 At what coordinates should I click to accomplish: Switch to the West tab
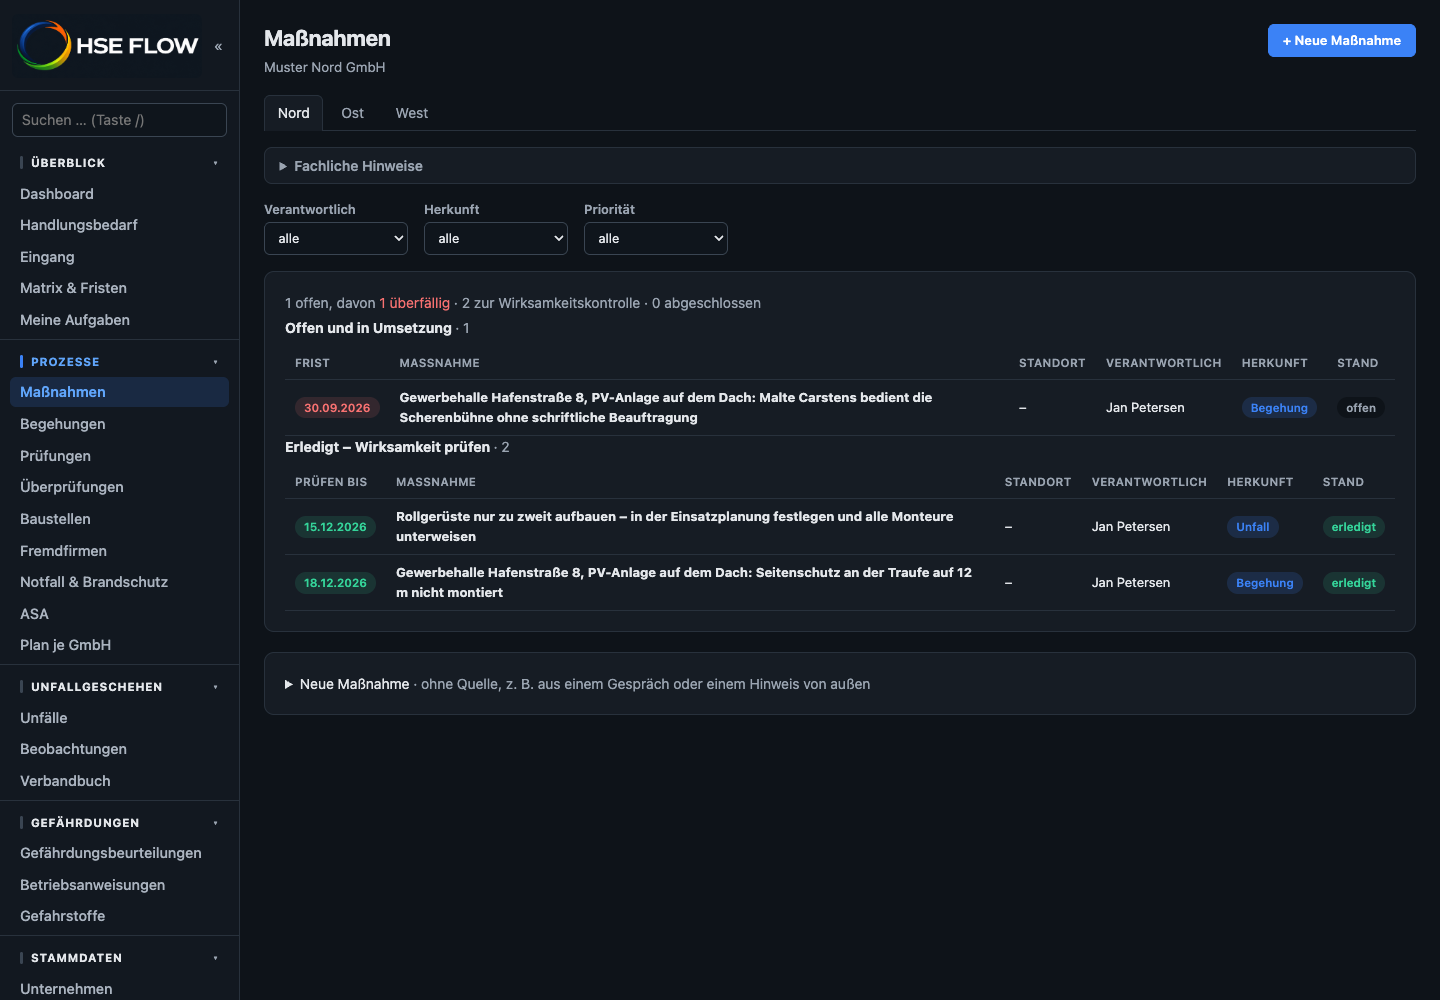pyautogui.click(x=412, y=113)
